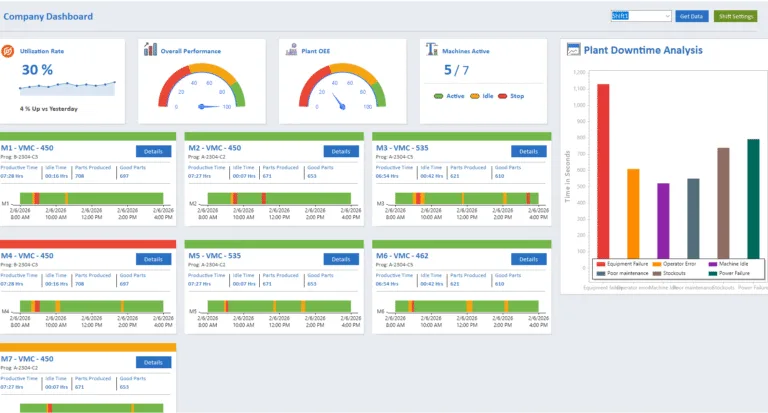Screen dimensions: 768x413
Task: Click the M3 status timeline bar
Action: tap(467, 198)
